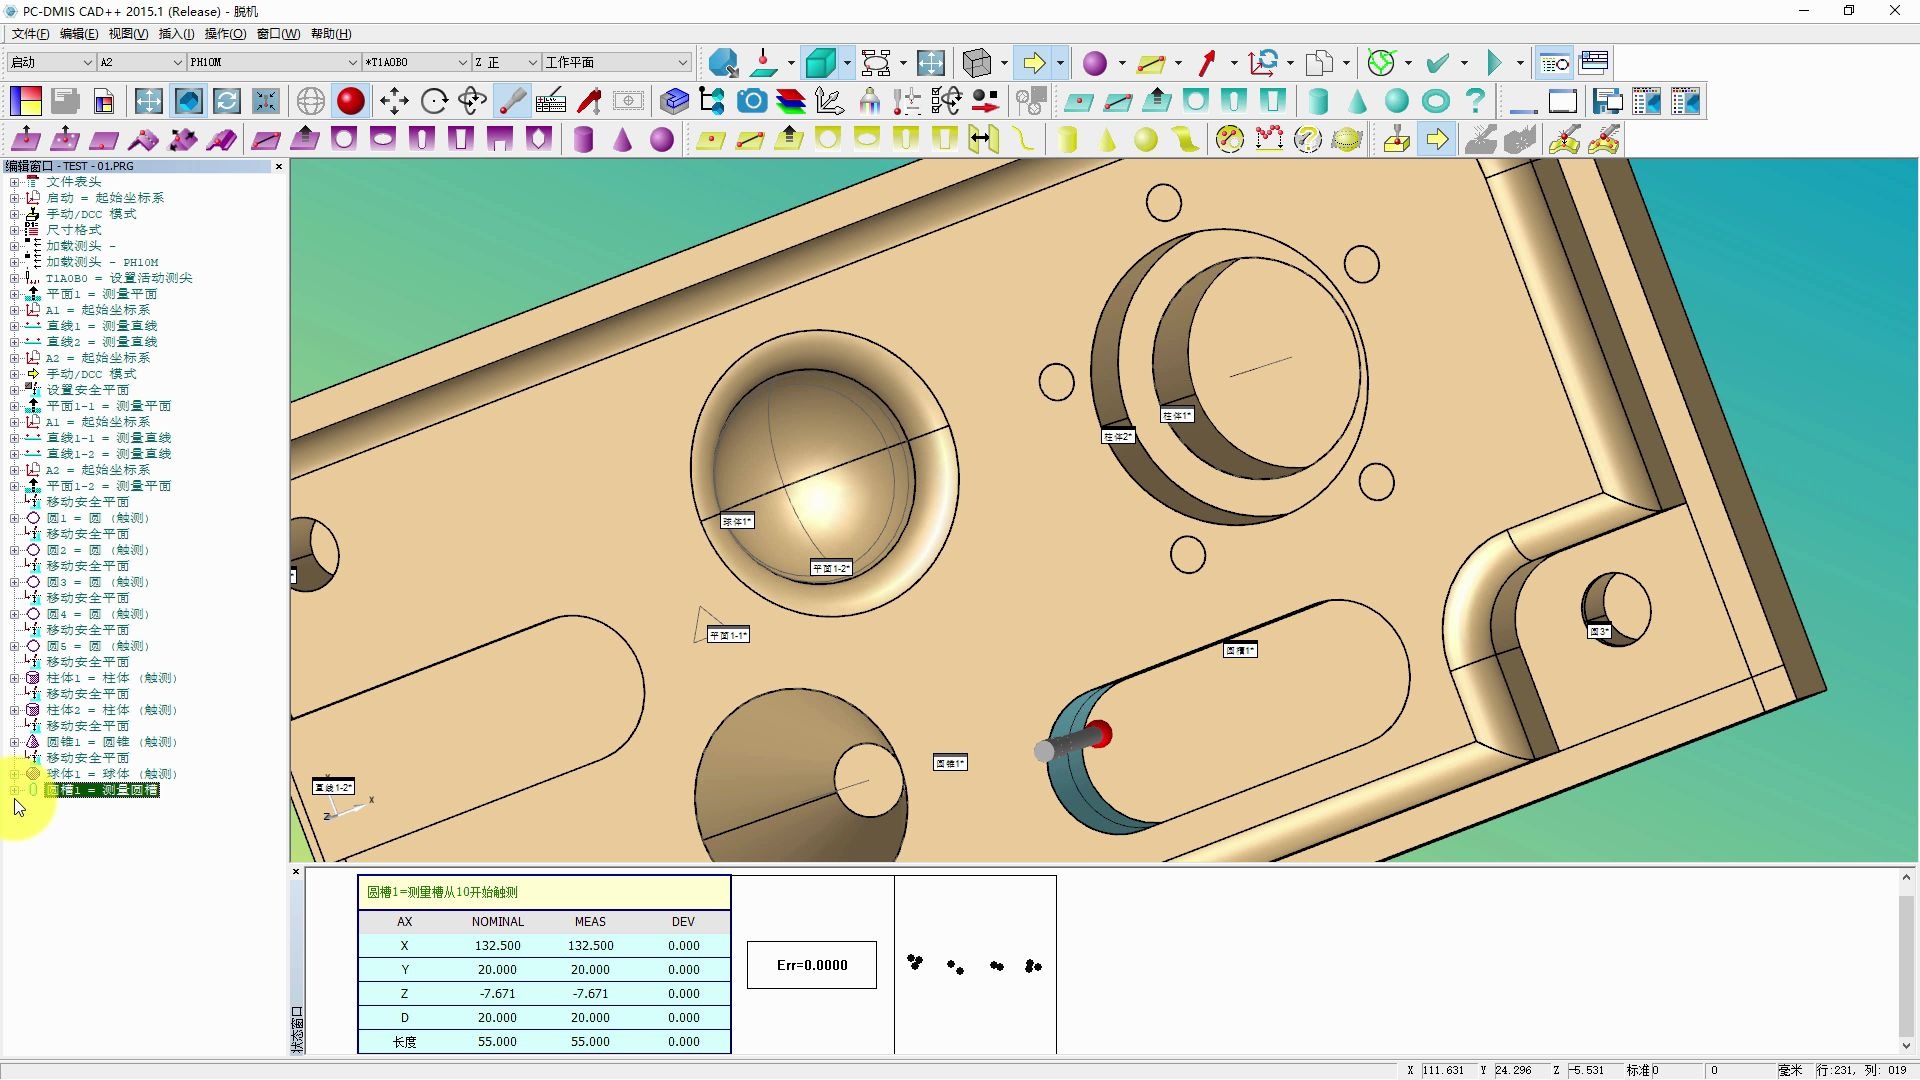Select the teal cylinder feature icon

click(x=1318, y=101)
